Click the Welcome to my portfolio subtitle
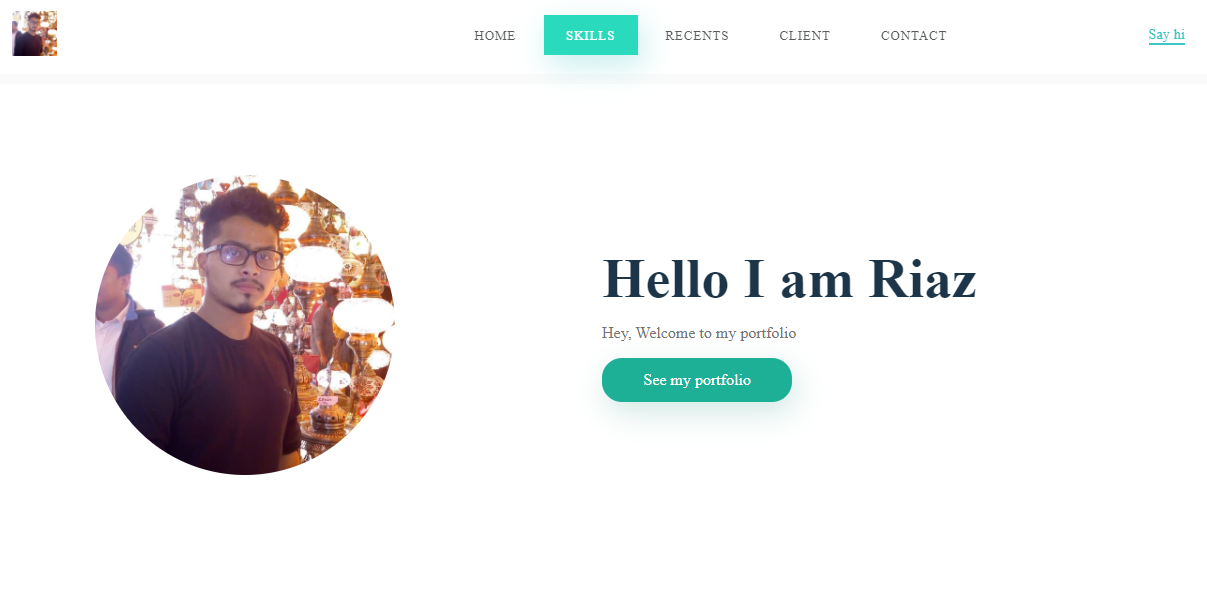 click(699, 333)
